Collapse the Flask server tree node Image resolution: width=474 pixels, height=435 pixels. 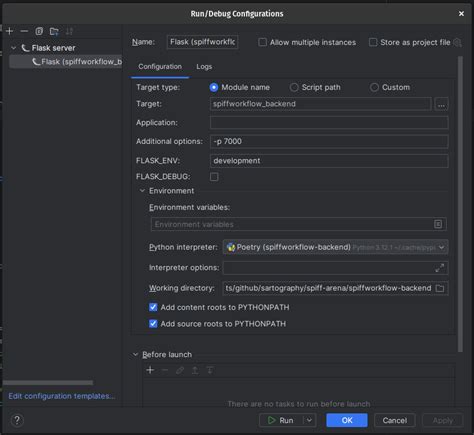14,48
